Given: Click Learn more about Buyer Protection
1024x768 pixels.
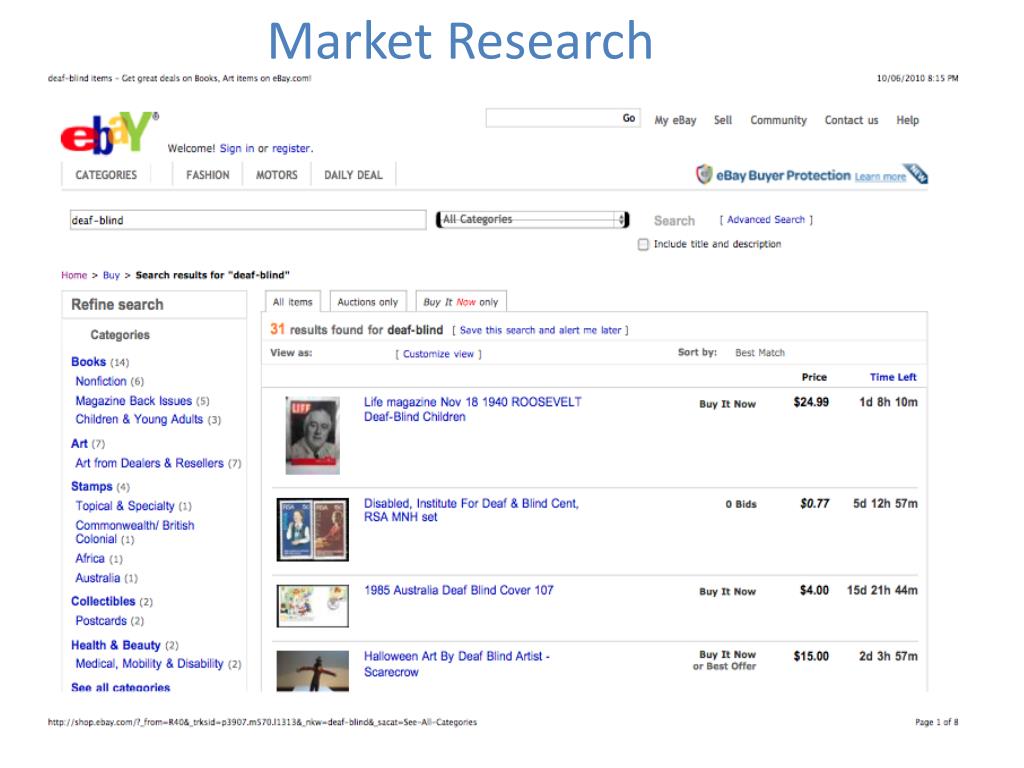Looking at the screenshot, I should point(880,177).
